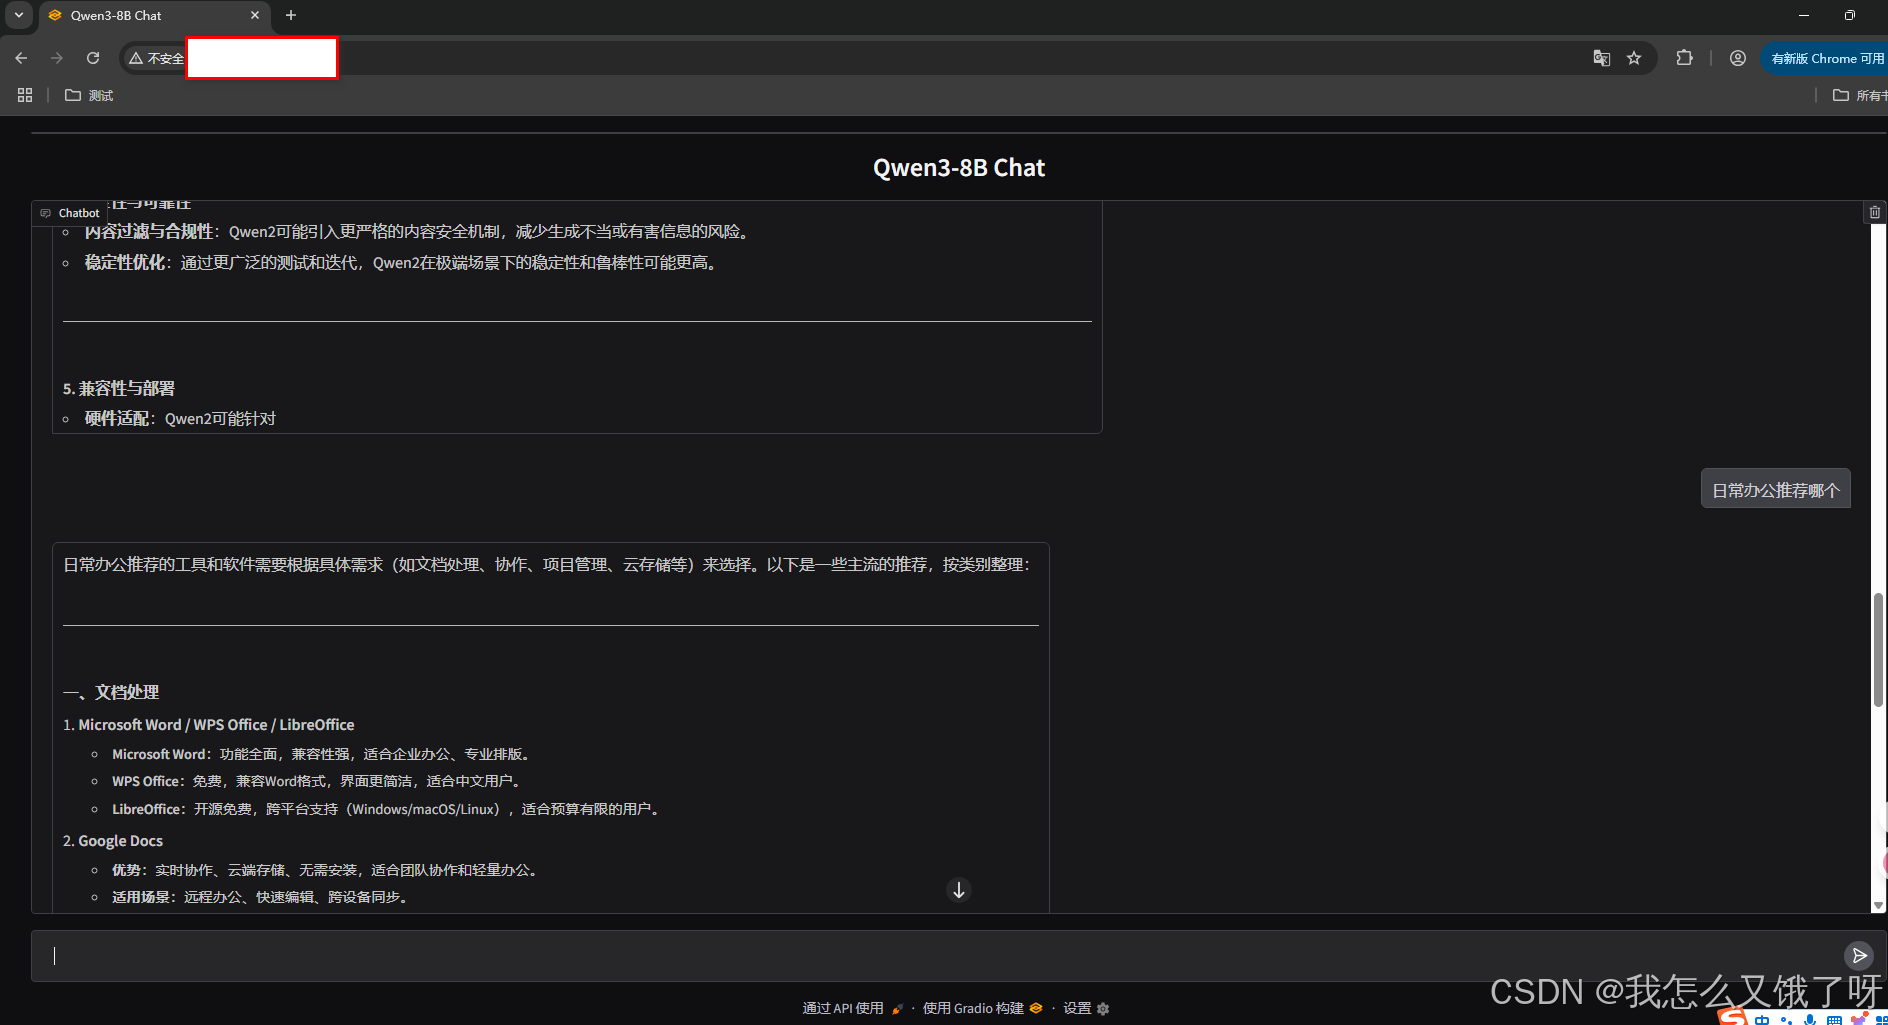Viewport: 1888px width, 1025px height.
Task: Minimize the Chrome window
Action: point(1804,15)
